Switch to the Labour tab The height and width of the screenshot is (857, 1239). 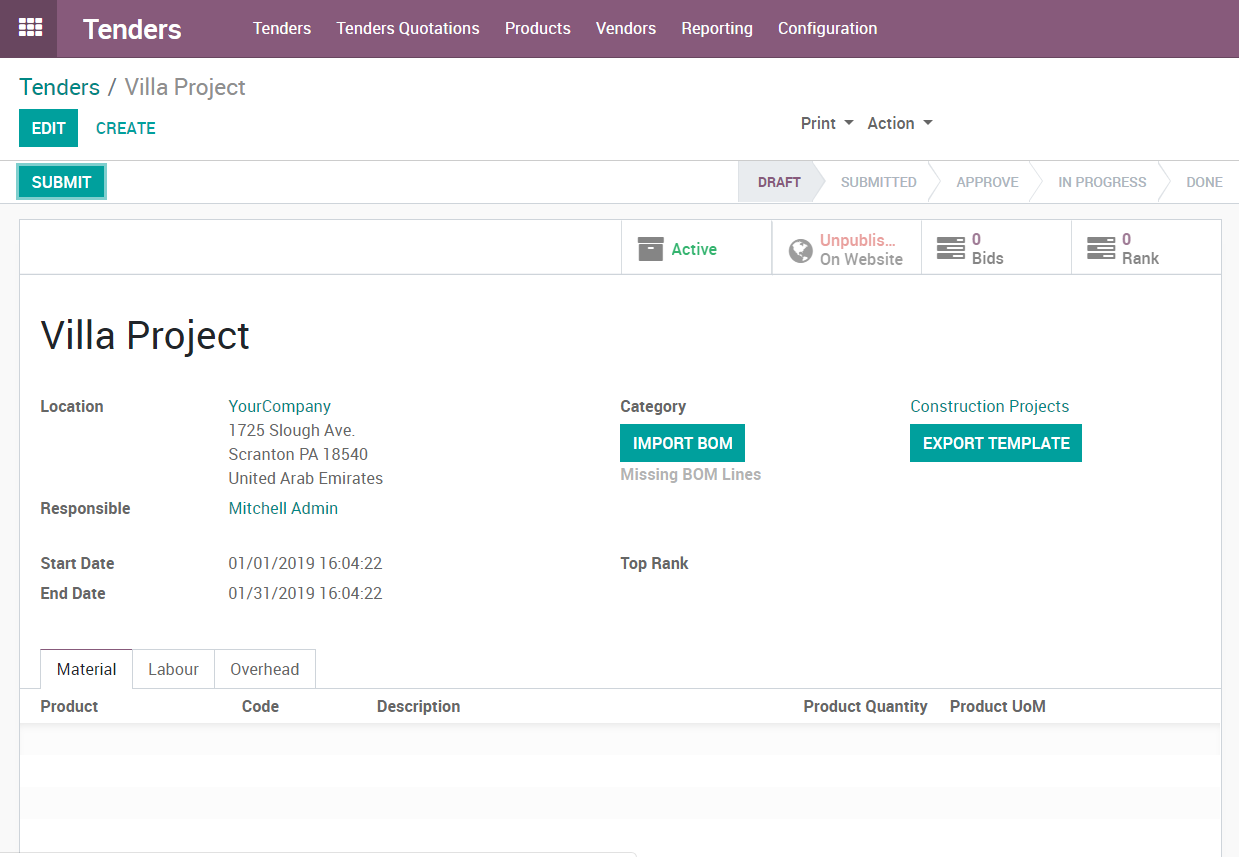173,669
